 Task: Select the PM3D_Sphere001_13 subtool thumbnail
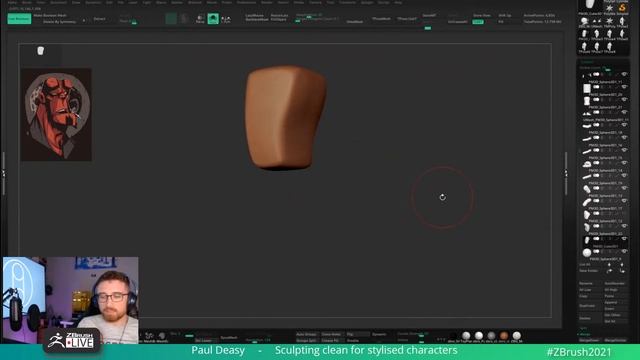587,189
